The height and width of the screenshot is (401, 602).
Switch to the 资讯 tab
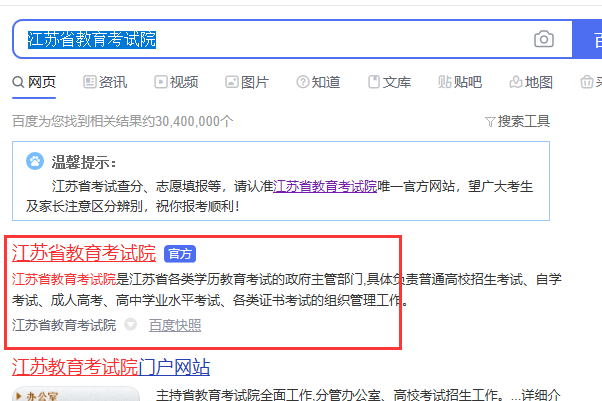pyautogui.click(x=105, y=82)
